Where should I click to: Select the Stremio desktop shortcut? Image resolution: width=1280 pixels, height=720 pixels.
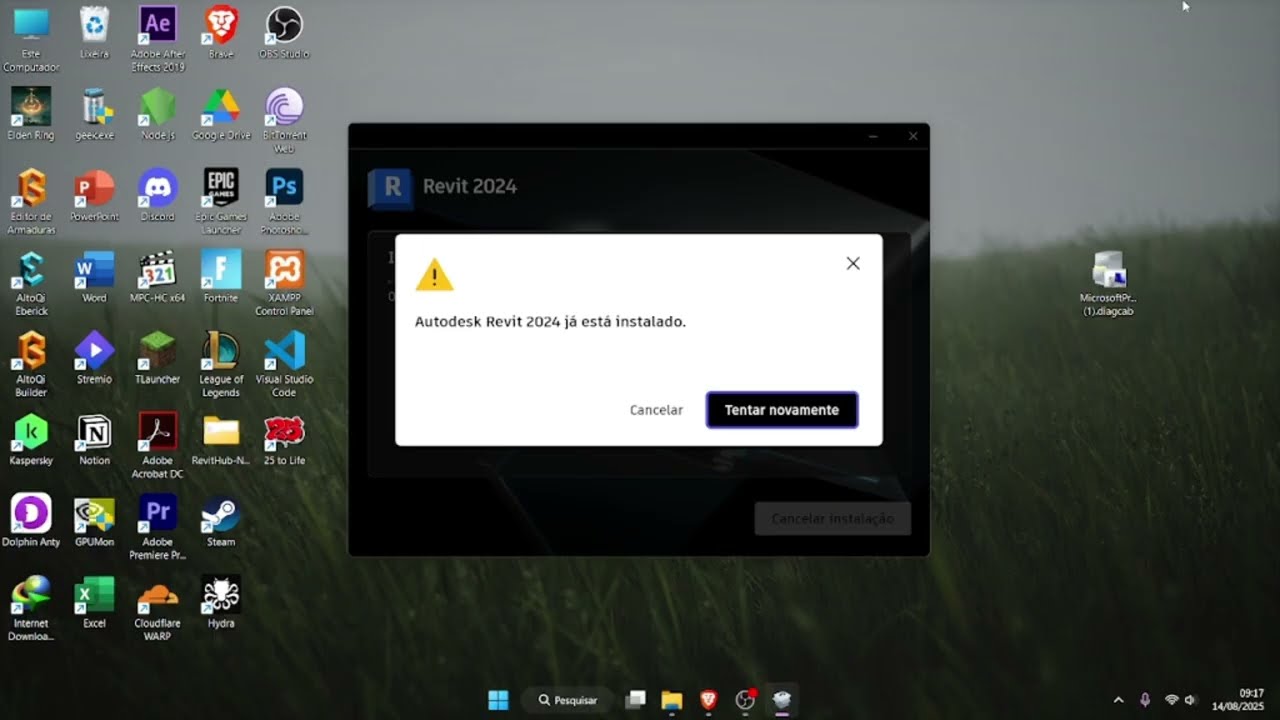[x=94, y=358]
